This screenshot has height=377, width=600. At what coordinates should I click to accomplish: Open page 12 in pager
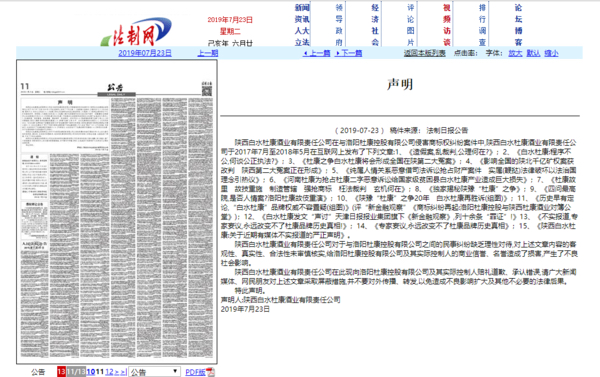click(x=109, y=372)
